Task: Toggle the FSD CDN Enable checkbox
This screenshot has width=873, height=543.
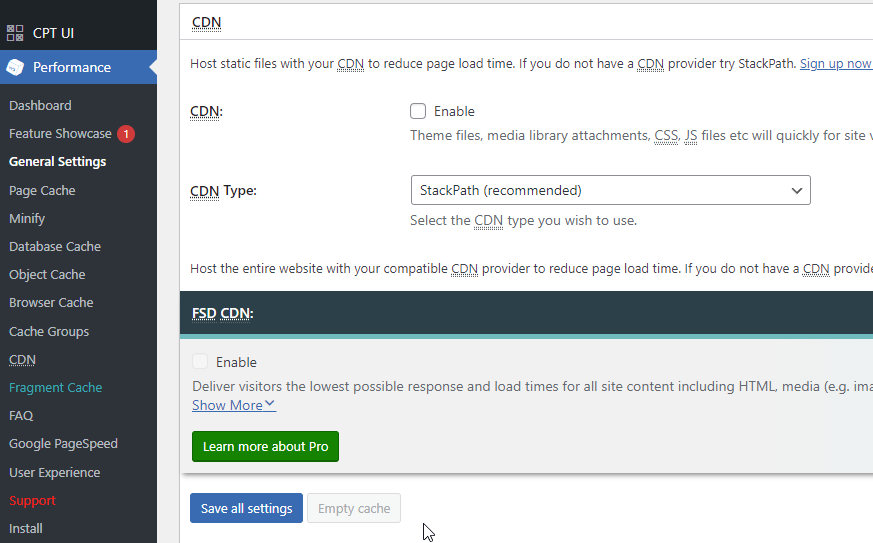Action: tap(200, 361)
